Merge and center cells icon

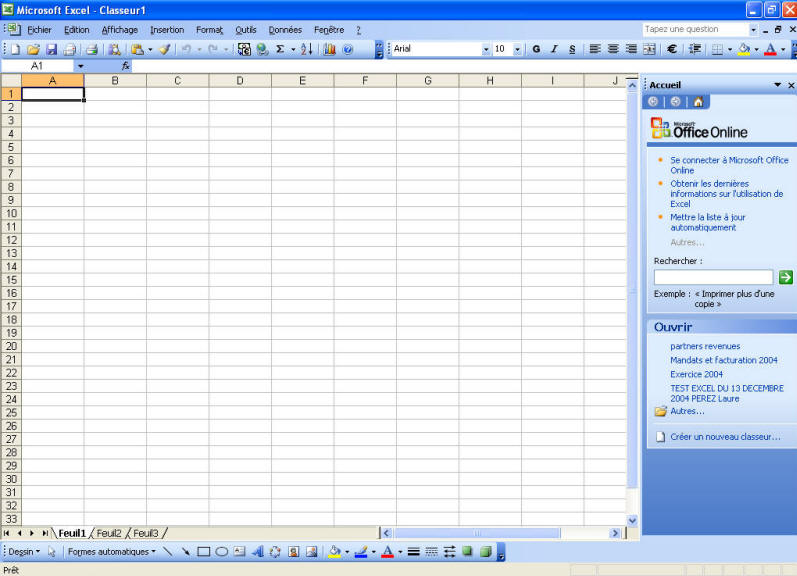[x=649, y=49]
